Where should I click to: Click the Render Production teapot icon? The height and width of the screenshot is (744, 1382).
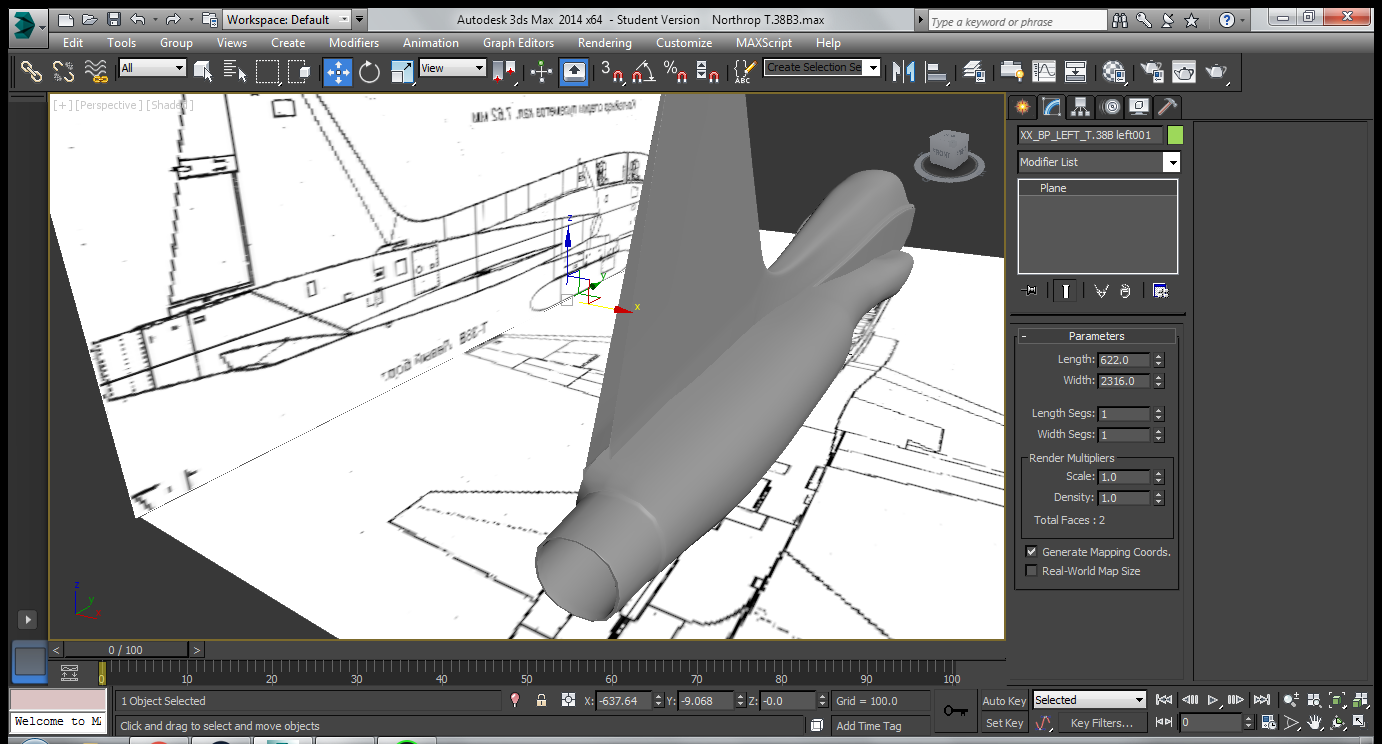click(x=1215, y=72)
